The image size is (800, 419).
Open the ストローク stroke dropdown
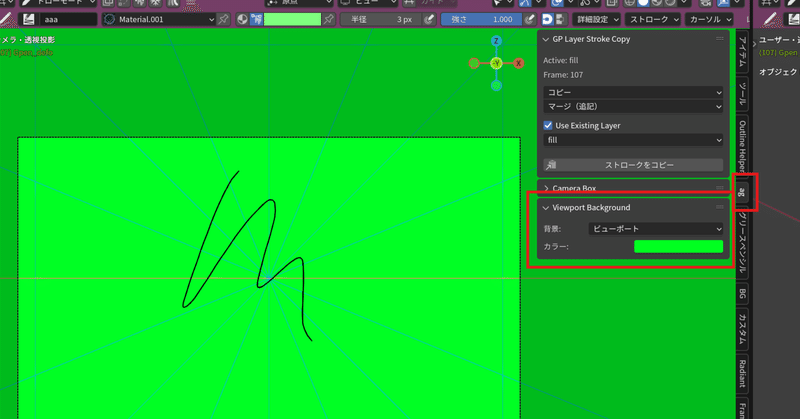[653, 19]
